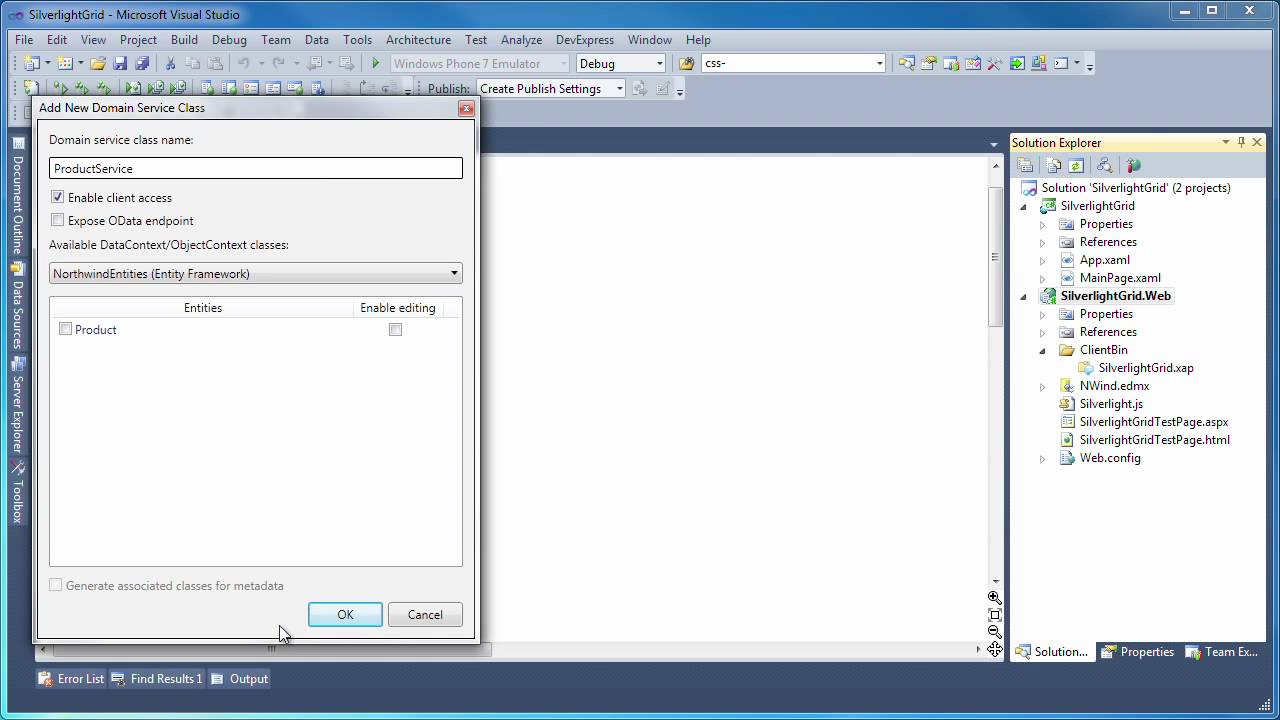Check Enable editing for Product
This screenshot has height=720, width=1280.
(x=395, y=329)
